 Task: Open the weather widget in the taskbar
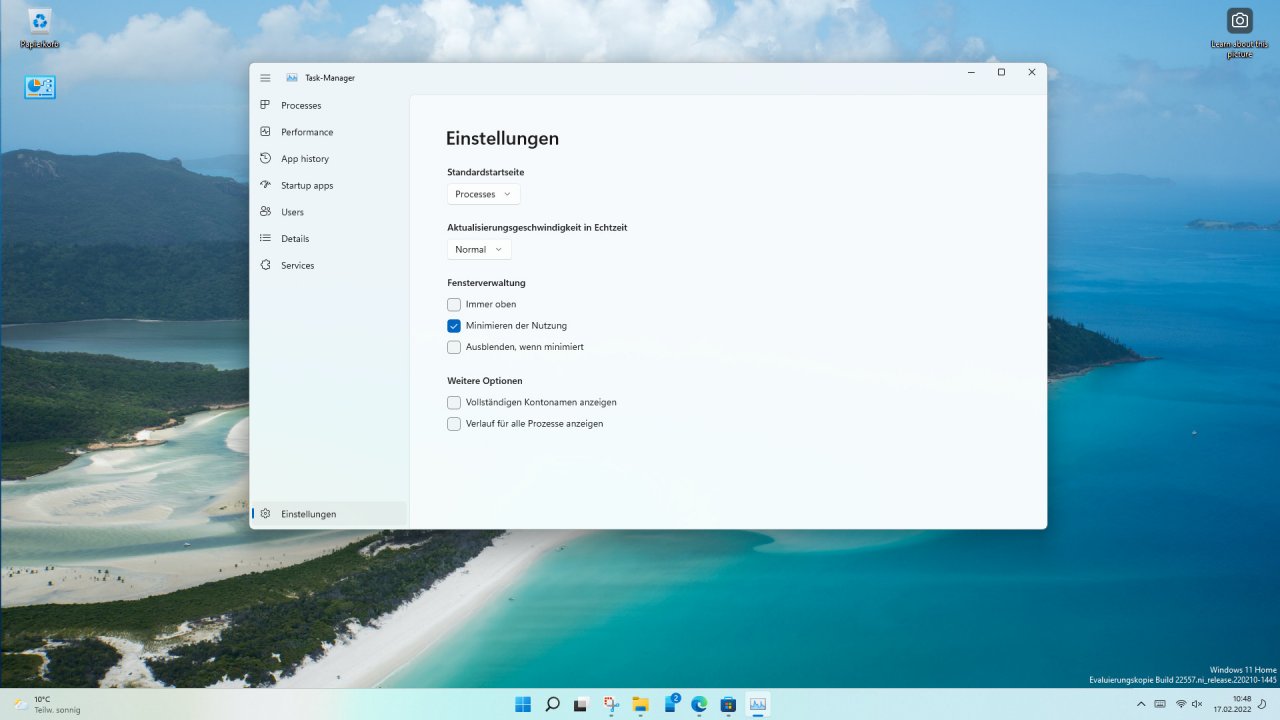[x=46, y=704]
